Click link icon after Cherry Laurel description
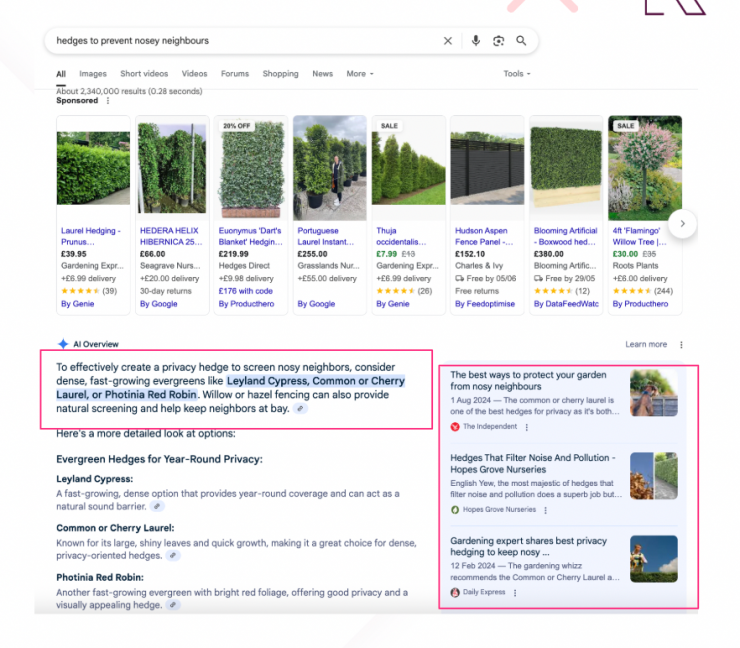Viewport: 740px width, 648px height. (173, 555)
